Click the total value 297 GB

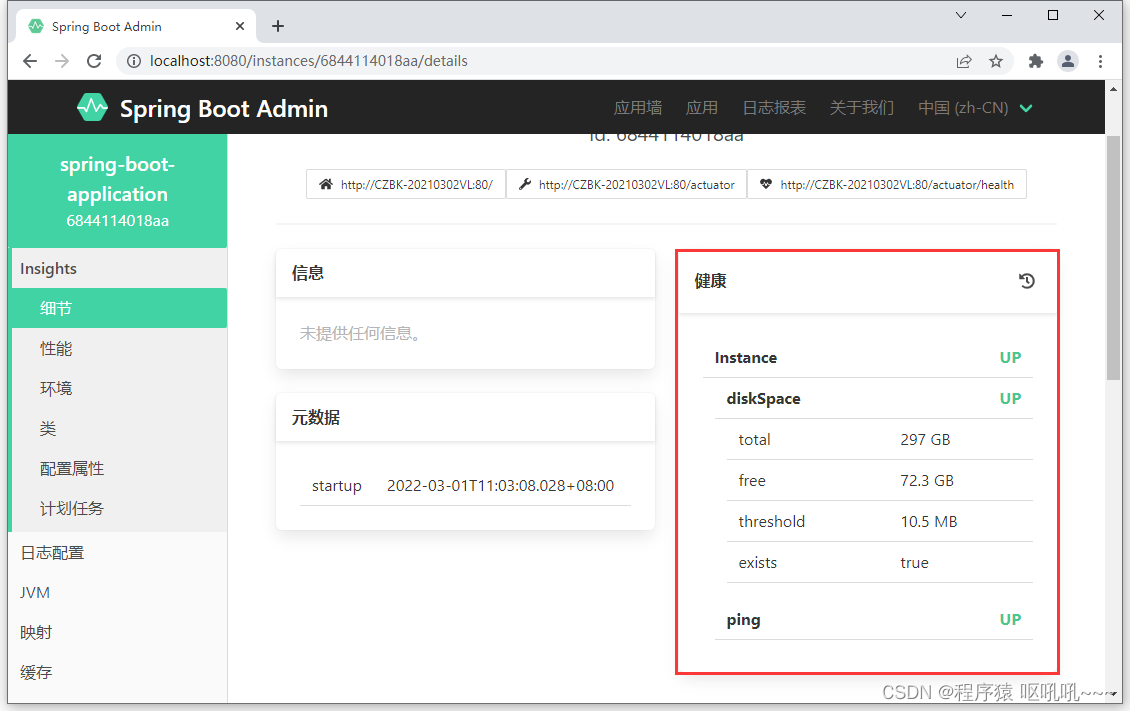pos(925,440)
